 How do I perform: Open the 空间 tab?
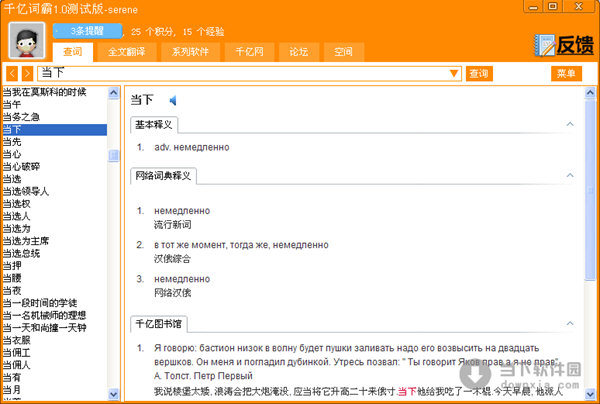click(x=343, y=52)
